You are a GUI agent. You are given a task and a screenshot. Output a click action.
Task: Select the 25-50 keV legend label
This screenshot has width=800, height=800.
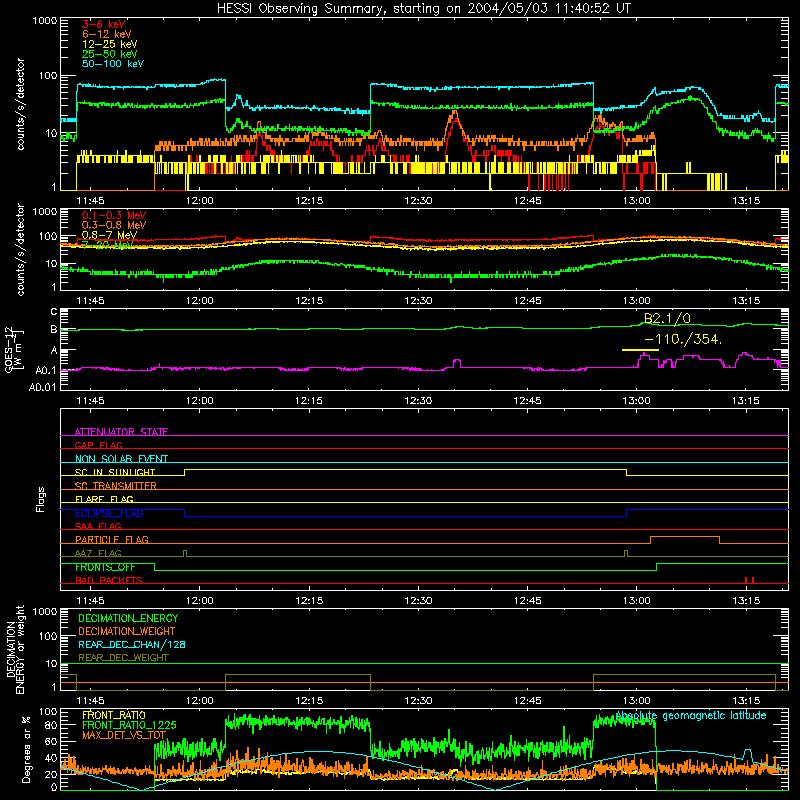point(110,54)
